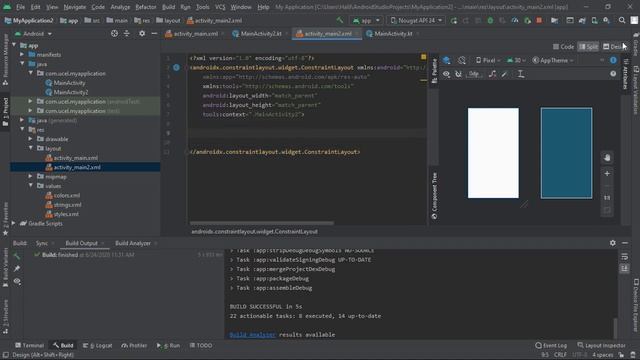Open the Build panel settings gear
The width and height of the screenshot is (640, 360).
[613, 243]
